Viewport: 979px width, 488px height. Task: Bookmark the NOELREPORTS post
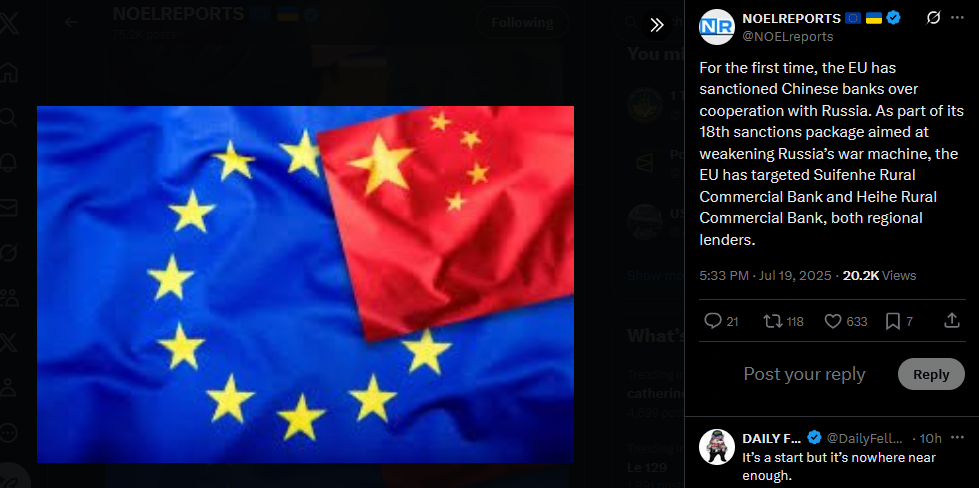click(x=893, y=321)
